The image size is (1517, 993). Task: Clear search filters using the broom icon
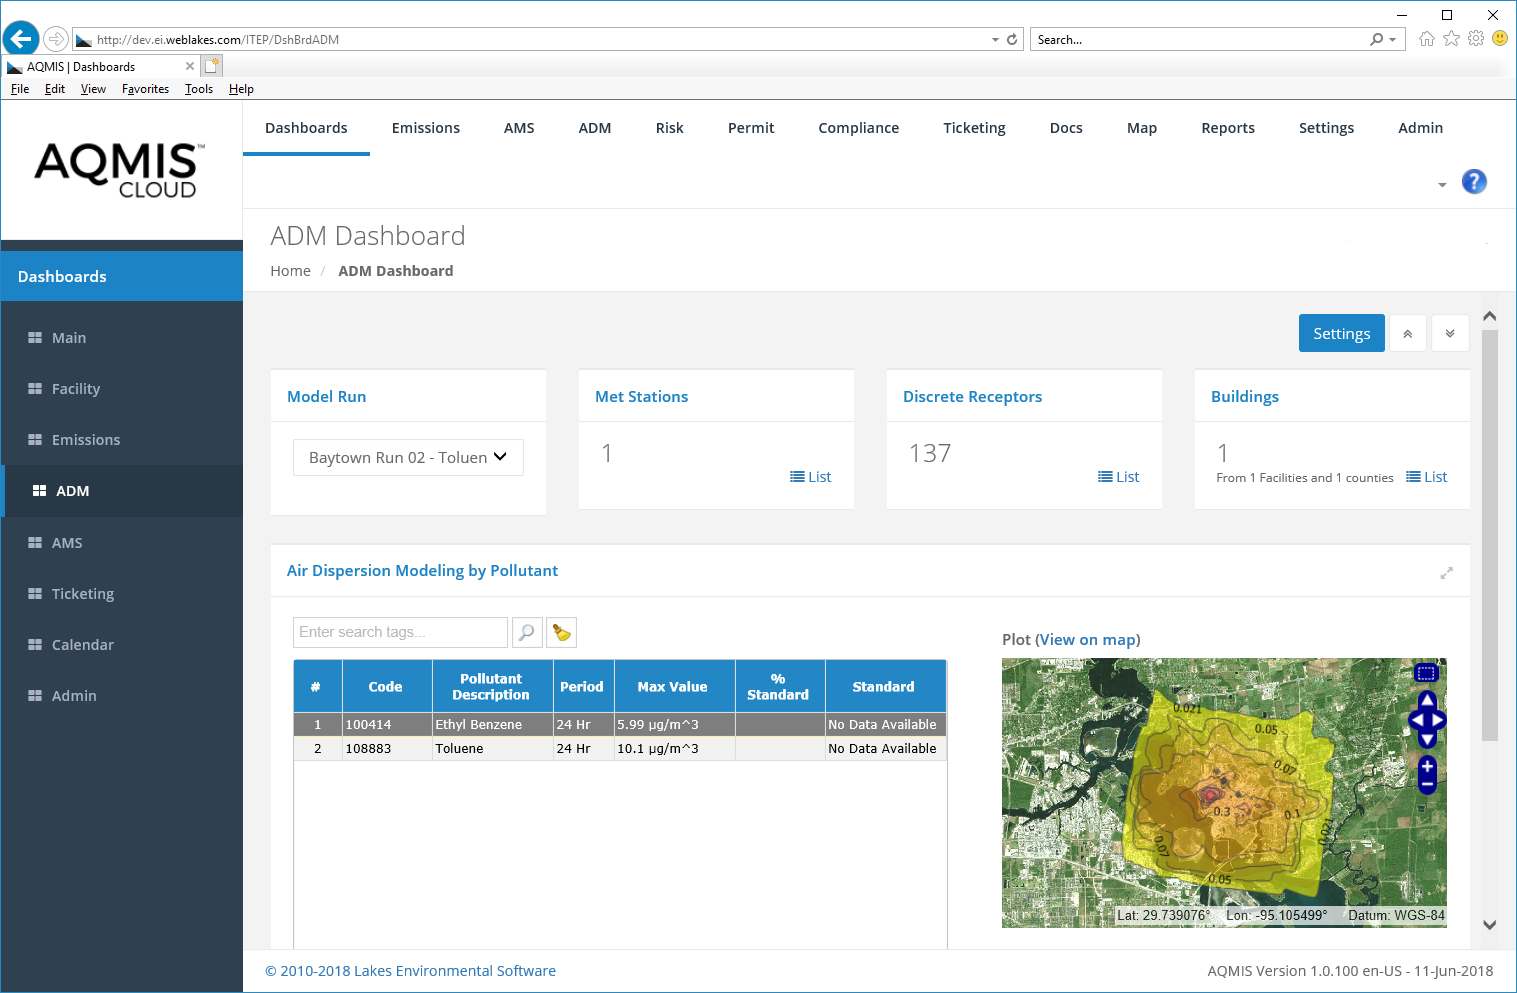(561, 632)
